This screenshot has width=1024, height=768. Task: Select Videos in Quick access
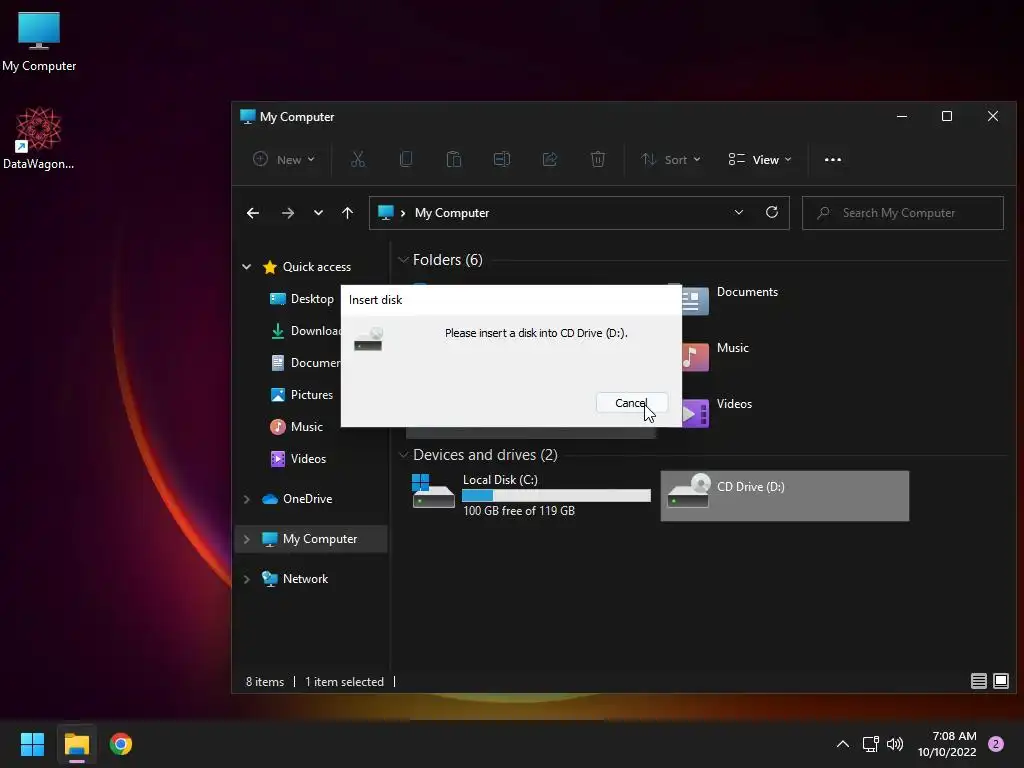pos(298,458)
